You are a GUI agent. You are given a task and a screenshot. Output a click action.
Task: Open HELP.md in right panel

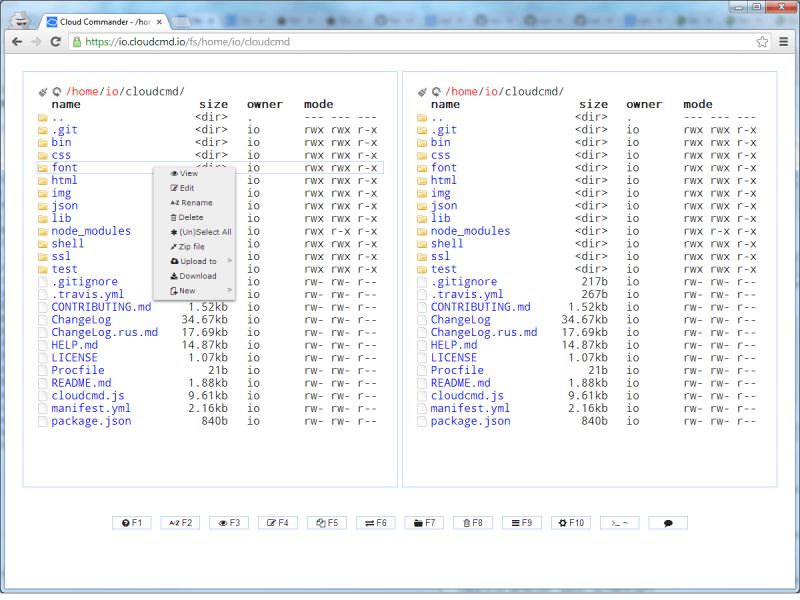click(454, 345)
